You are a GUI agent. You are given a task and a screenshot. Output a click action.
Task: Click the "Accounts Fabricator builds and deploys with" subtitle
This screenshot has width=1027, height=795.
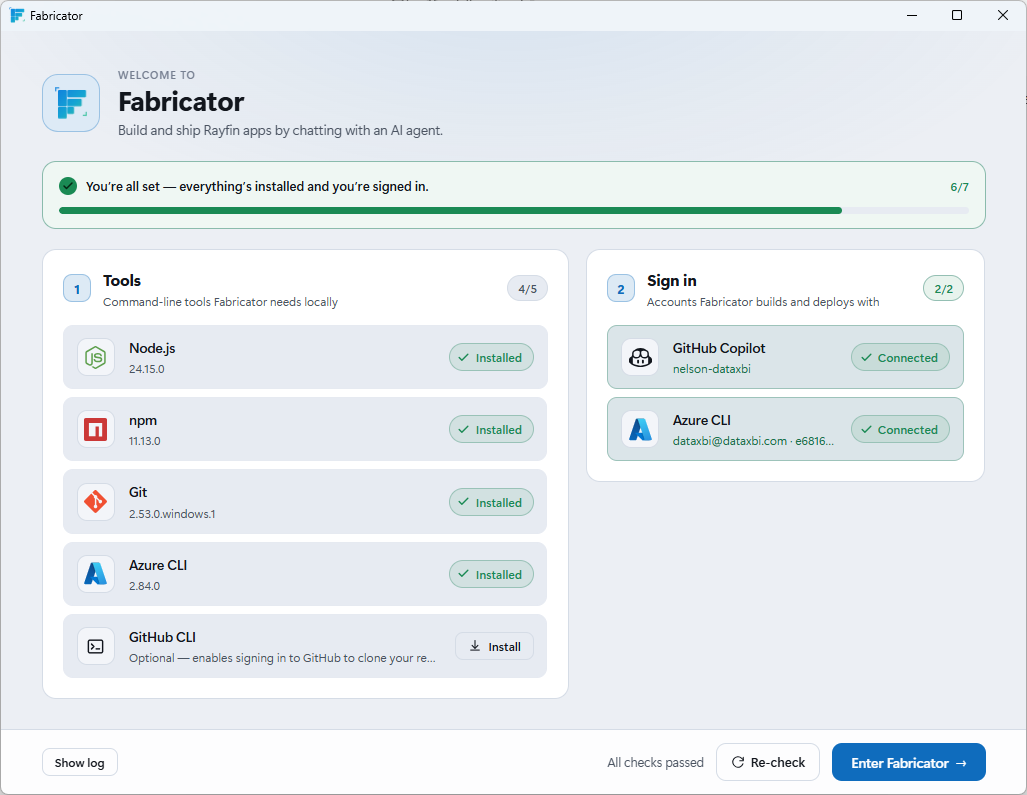pos(763,302)
